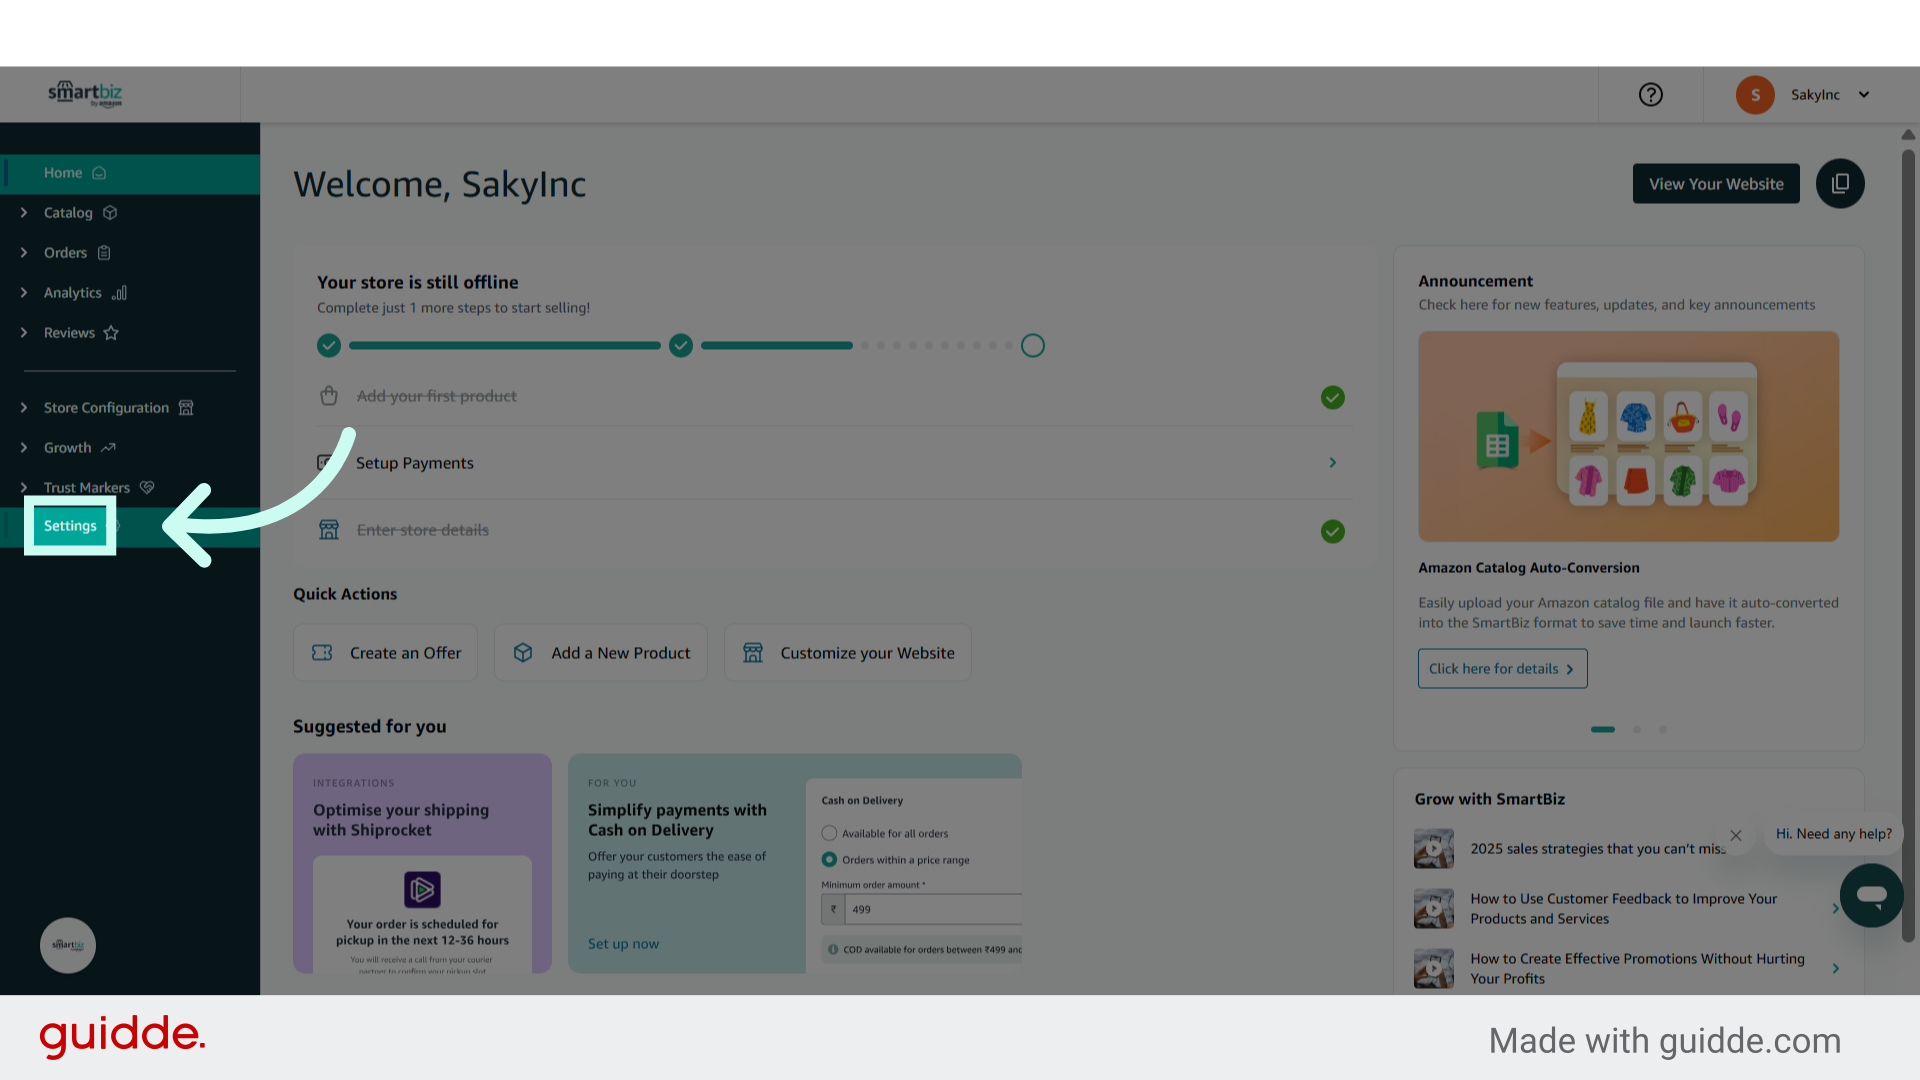The height and width of the screenshot is (1080, 1920).
Task: Open the chat support bubble icon
Action: pos(1871,895)
